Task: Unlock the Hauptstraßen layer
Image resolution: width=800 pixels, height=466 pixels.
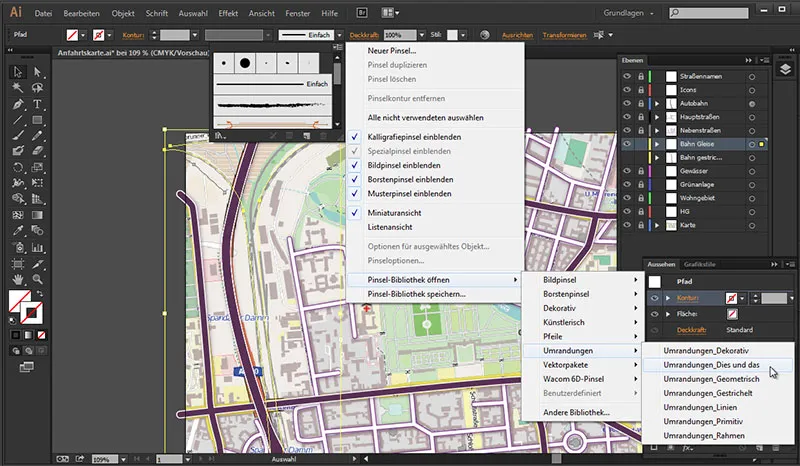Action: 641,117
